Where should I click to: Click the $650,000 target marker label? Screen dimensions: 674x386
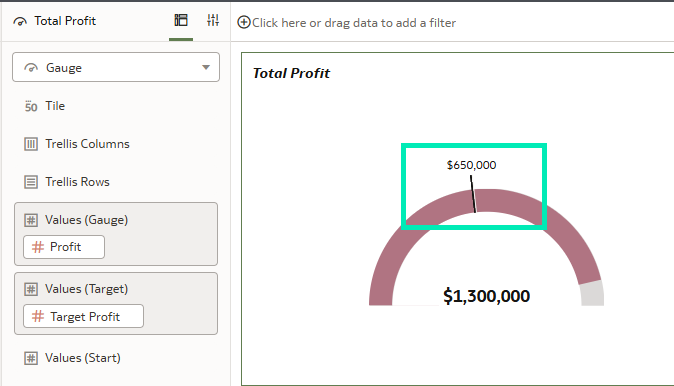471,165
